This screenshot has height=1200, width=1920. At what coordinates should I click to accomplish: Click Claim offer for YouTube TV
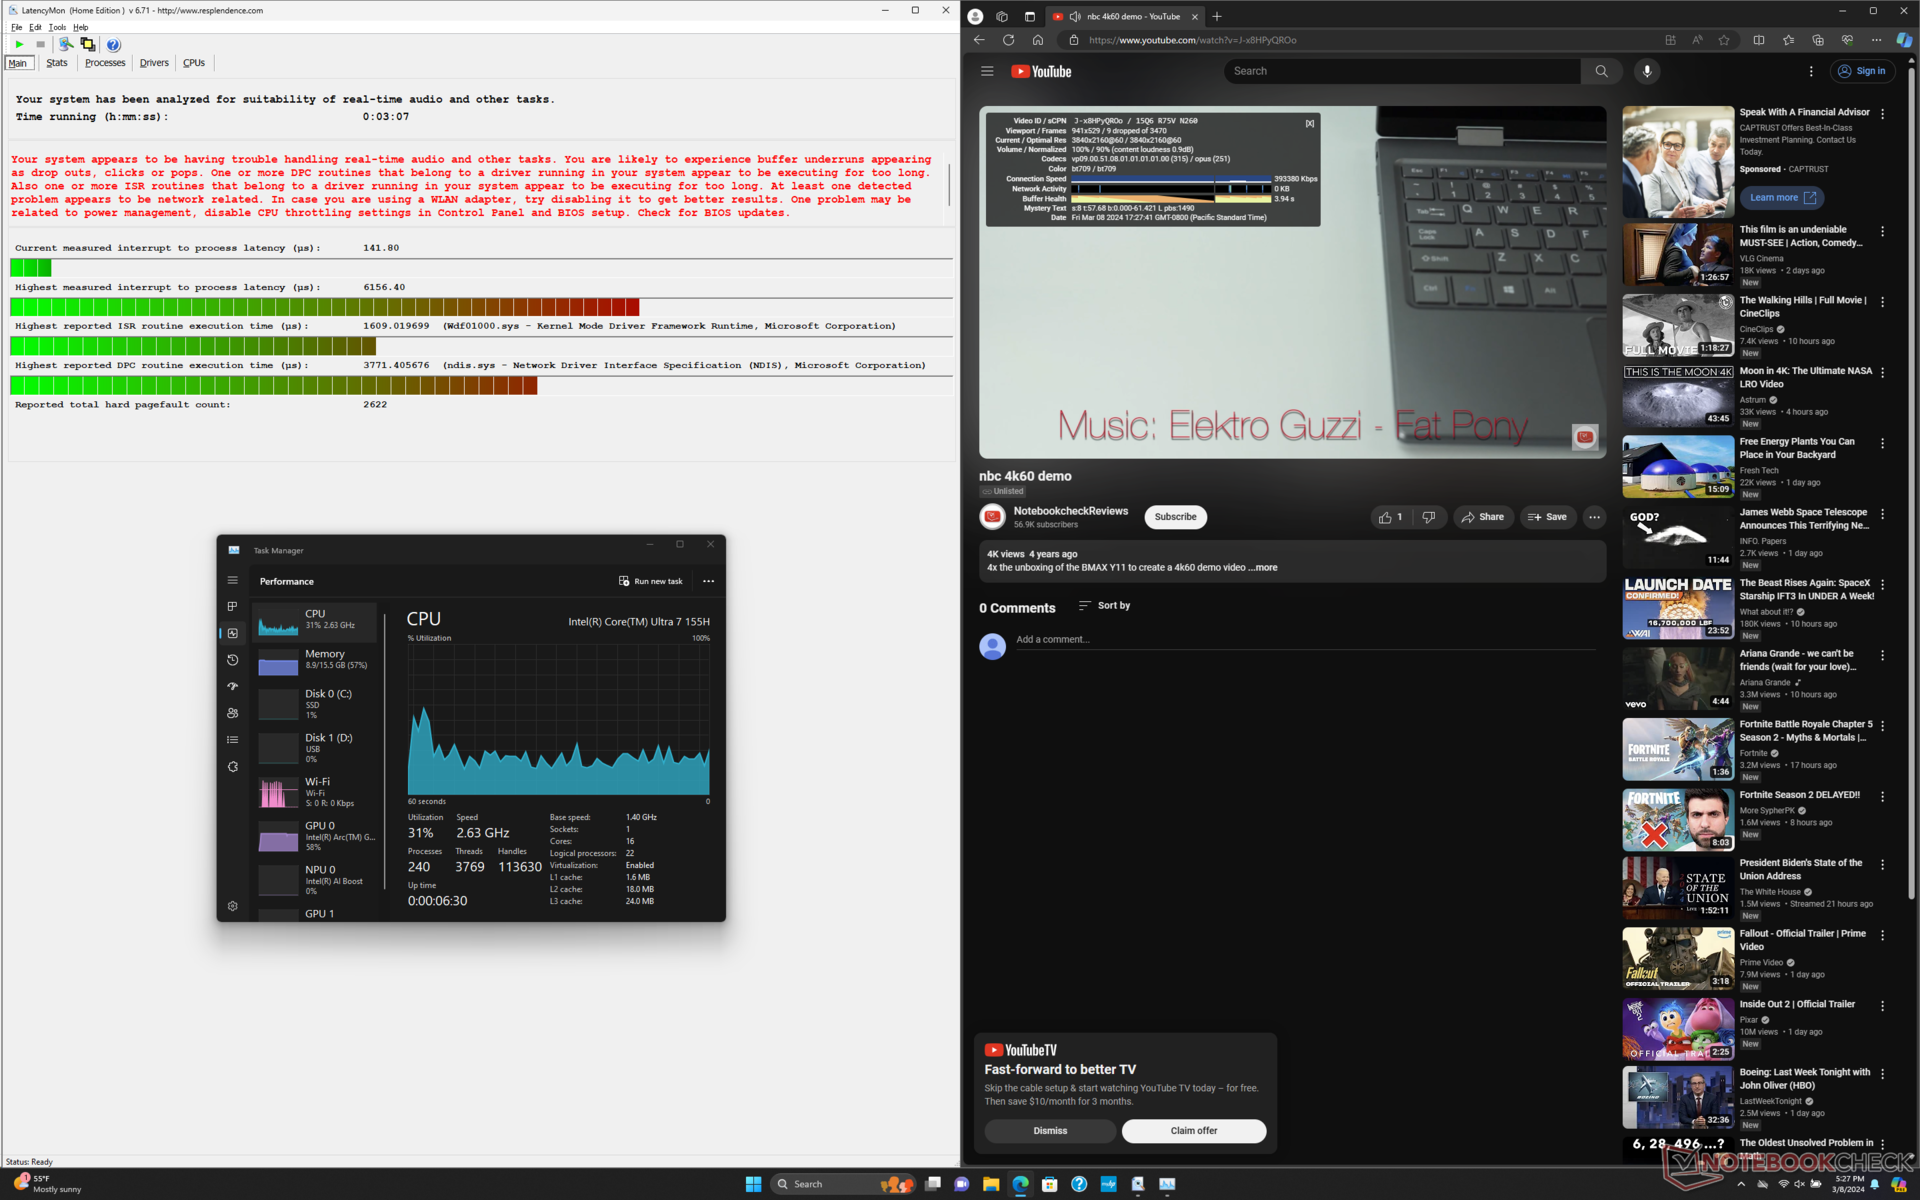pyautogui.click(x=1193, y=1131)
